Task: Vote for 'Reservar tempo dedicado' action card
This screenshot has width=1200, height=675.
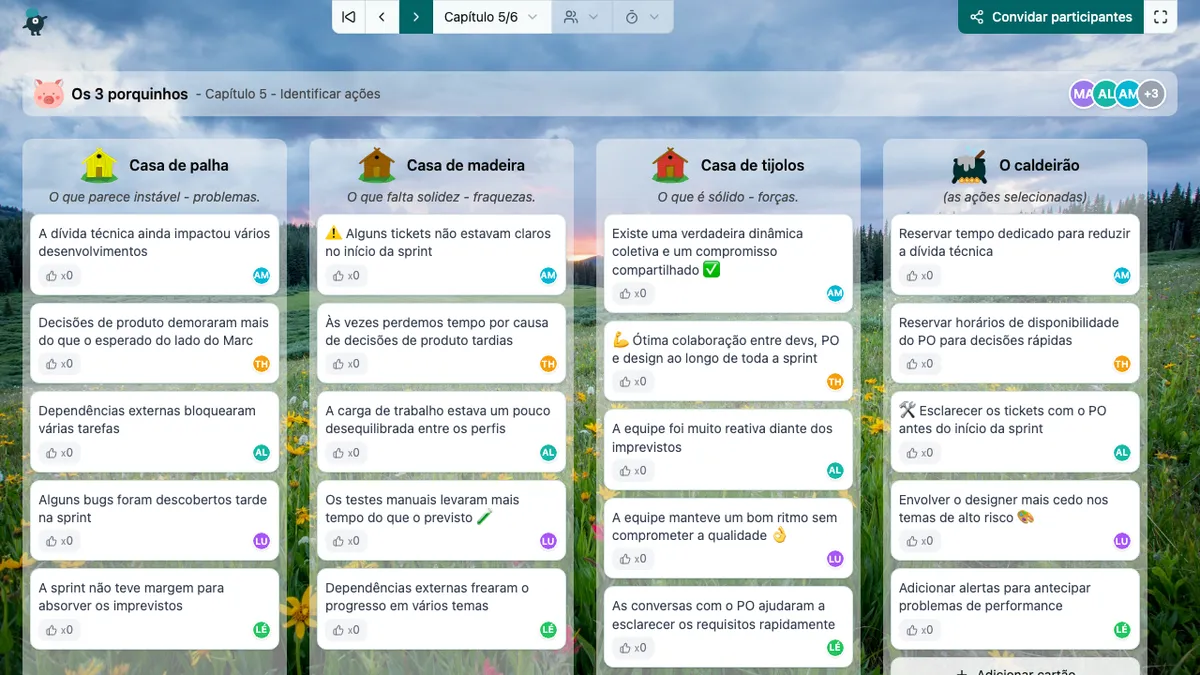Action: 920,276
